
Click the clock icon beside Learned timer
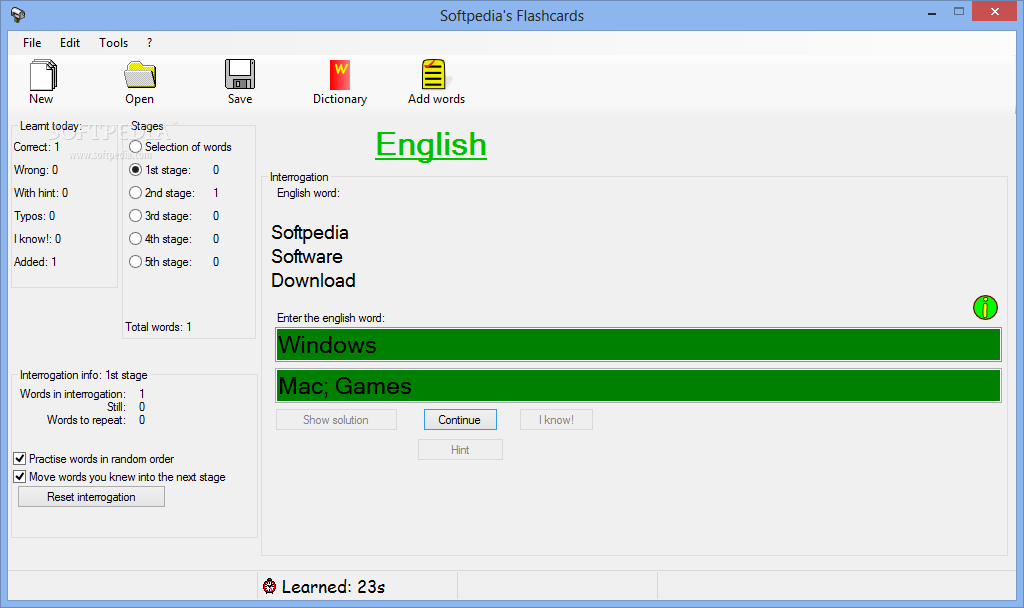[269, 586]
